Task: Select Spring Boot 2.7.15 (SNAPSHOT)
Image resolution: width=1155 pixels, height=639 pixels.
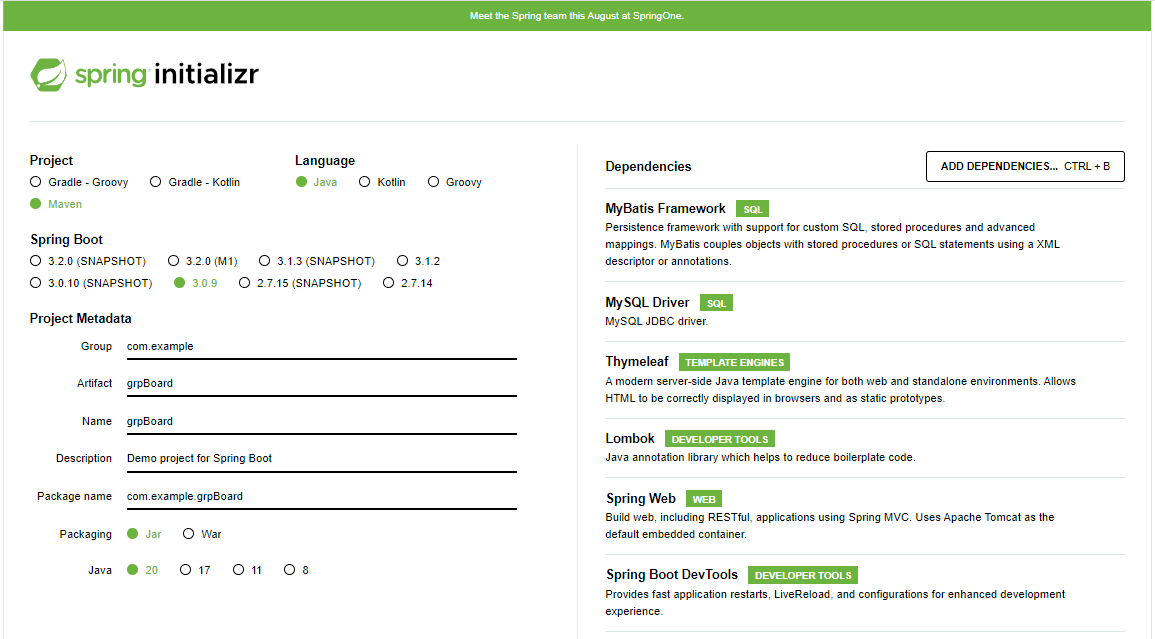Action: [x=300, y=283]
